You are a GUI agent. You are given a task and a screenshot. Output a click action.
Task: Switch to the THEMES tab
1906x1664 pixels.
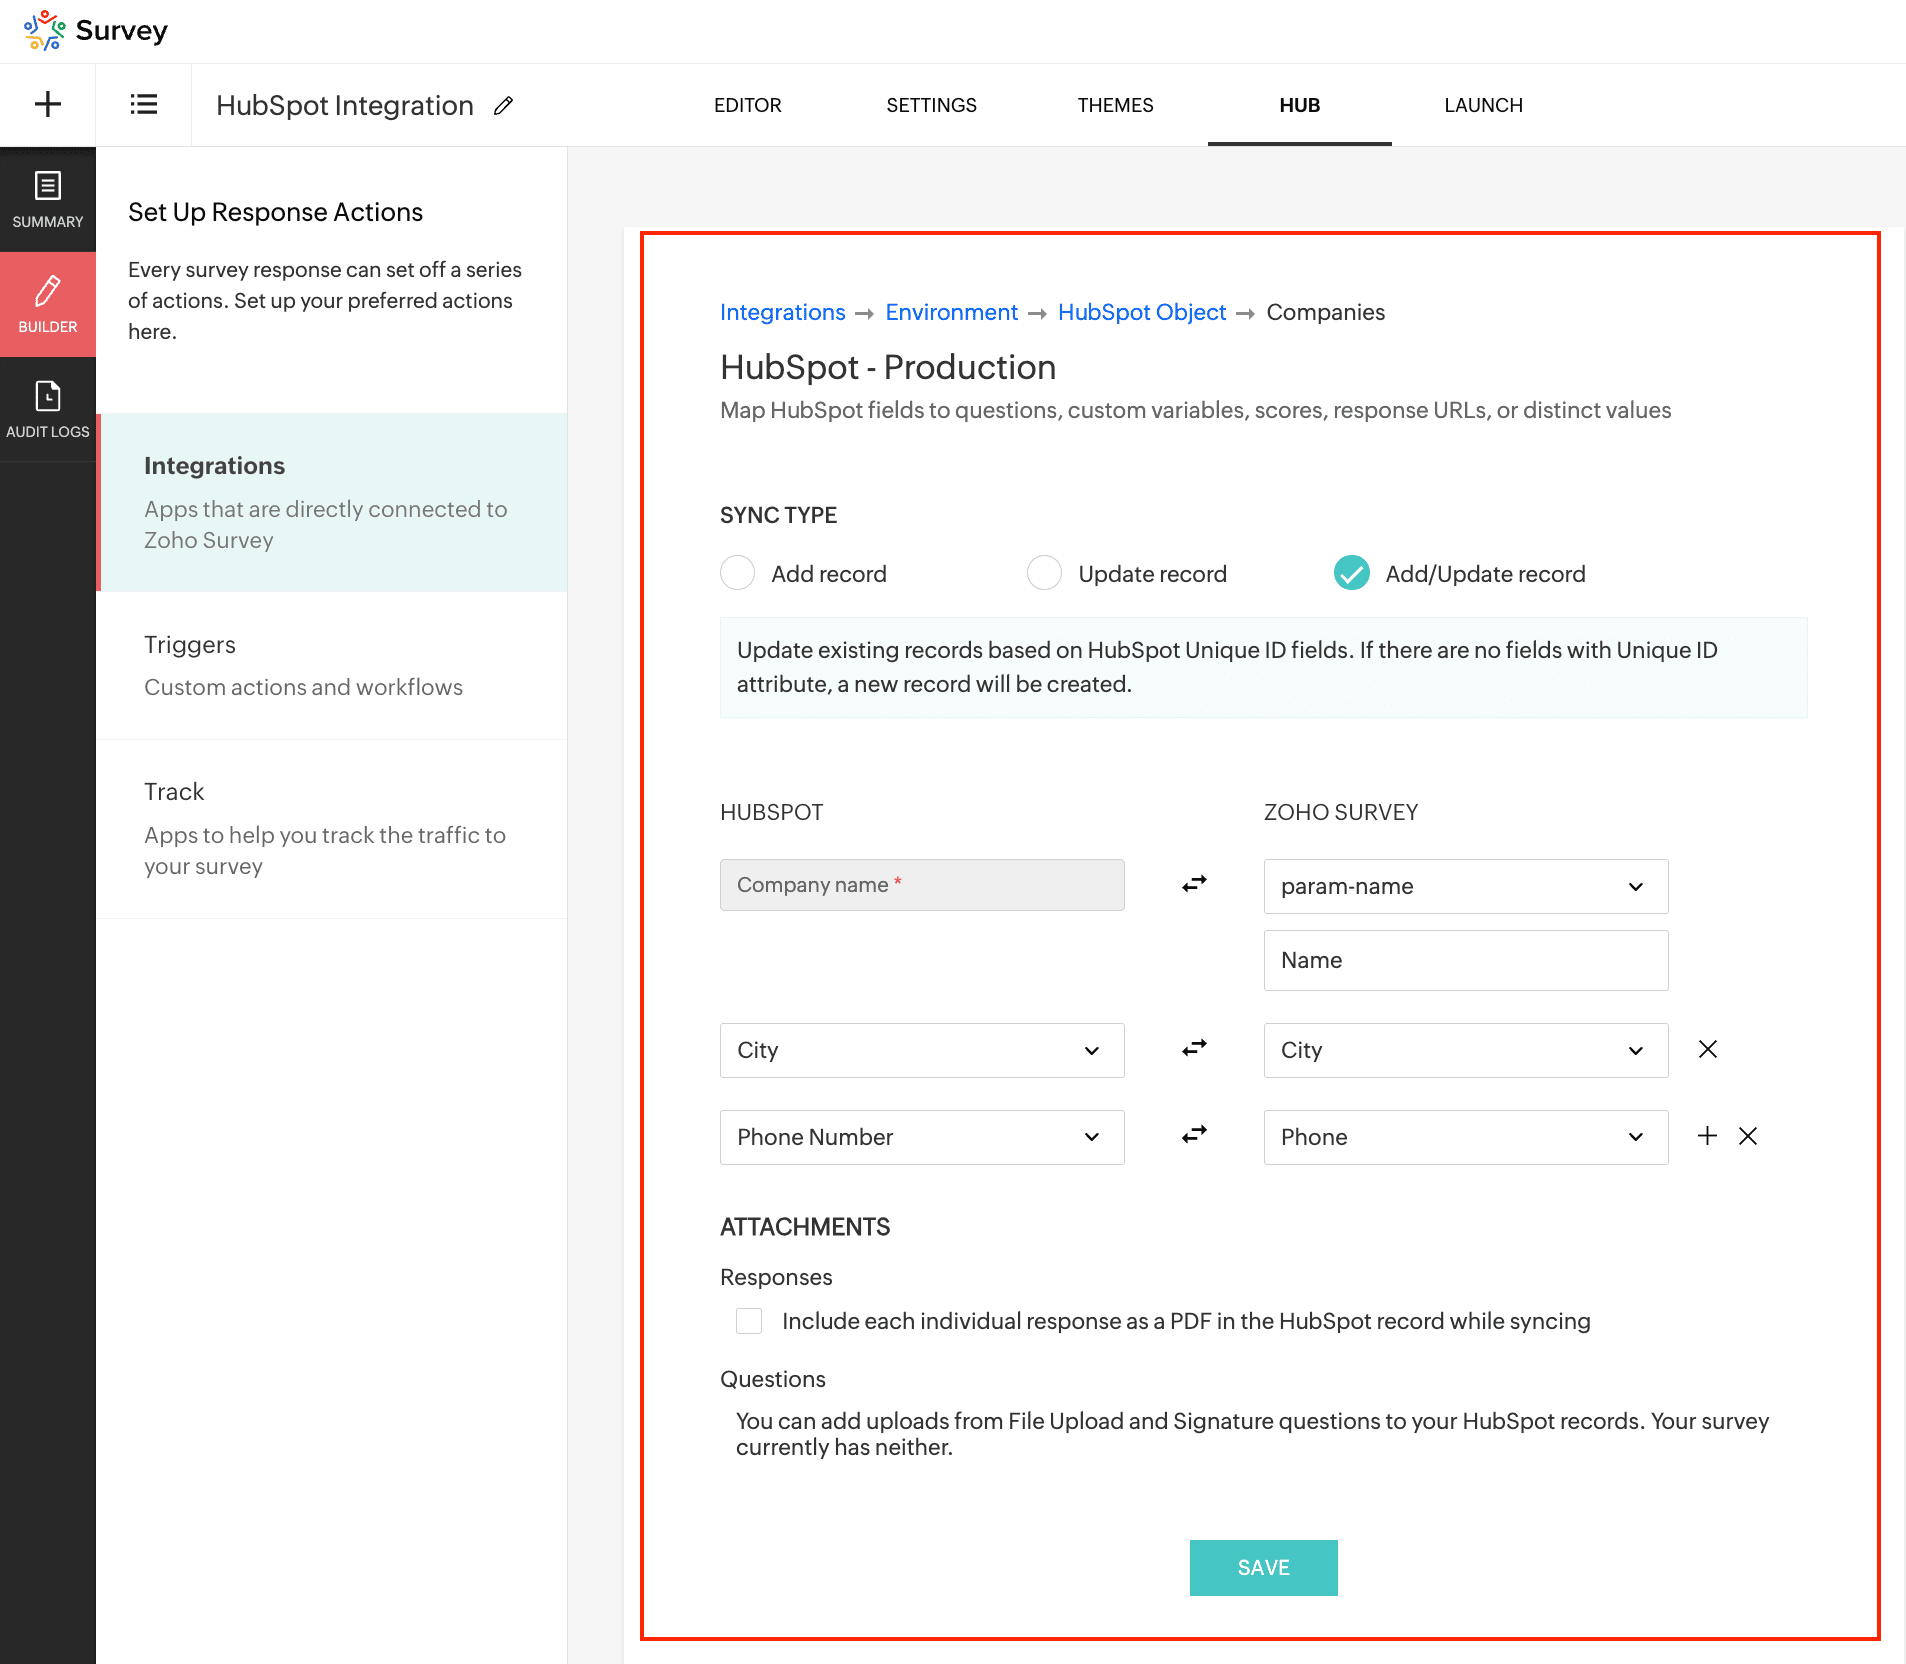point(1115,105)
